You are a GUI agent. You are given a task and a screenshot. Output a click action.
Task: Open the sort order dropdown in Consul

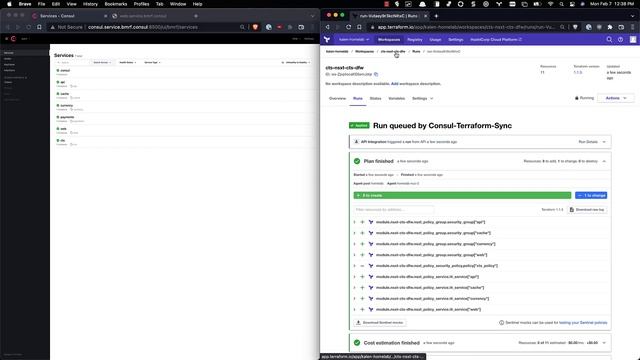[x=296, y=62]
